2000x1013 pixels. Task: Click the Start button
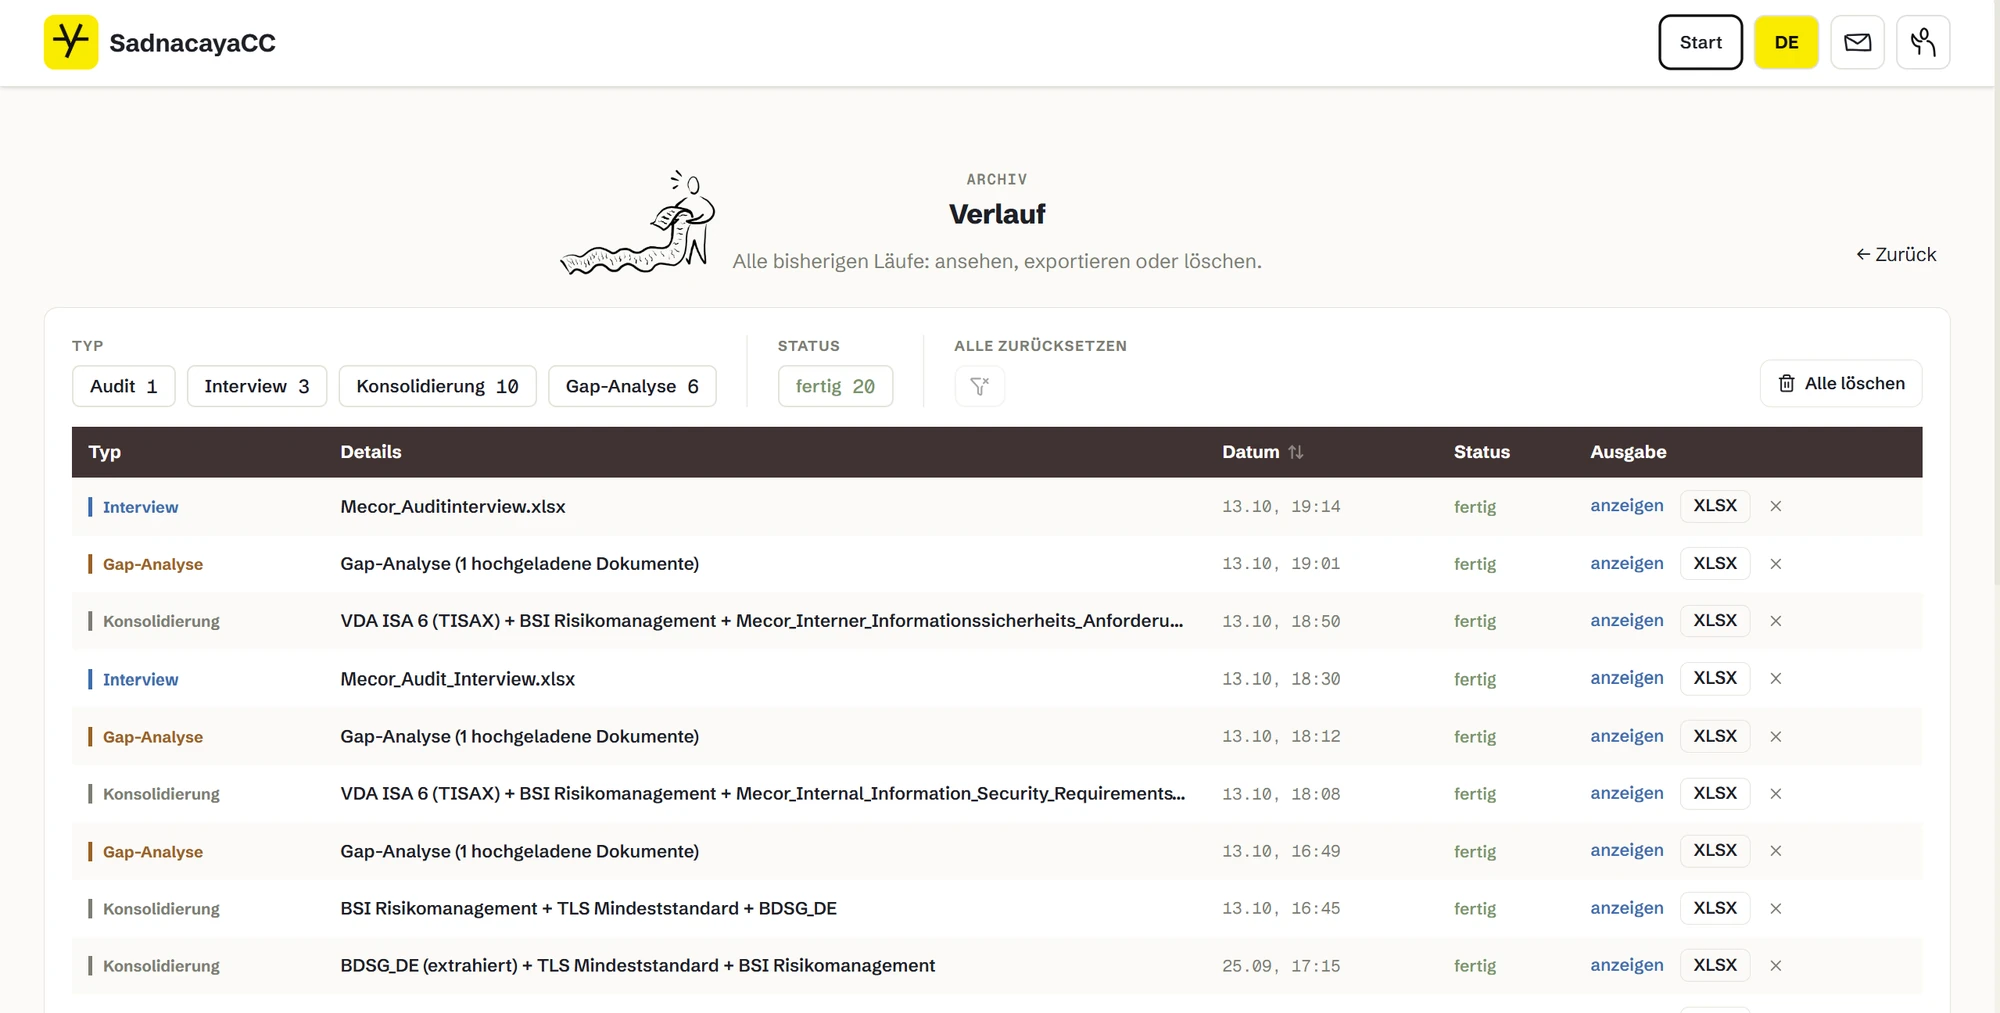tap(1700, 42)
